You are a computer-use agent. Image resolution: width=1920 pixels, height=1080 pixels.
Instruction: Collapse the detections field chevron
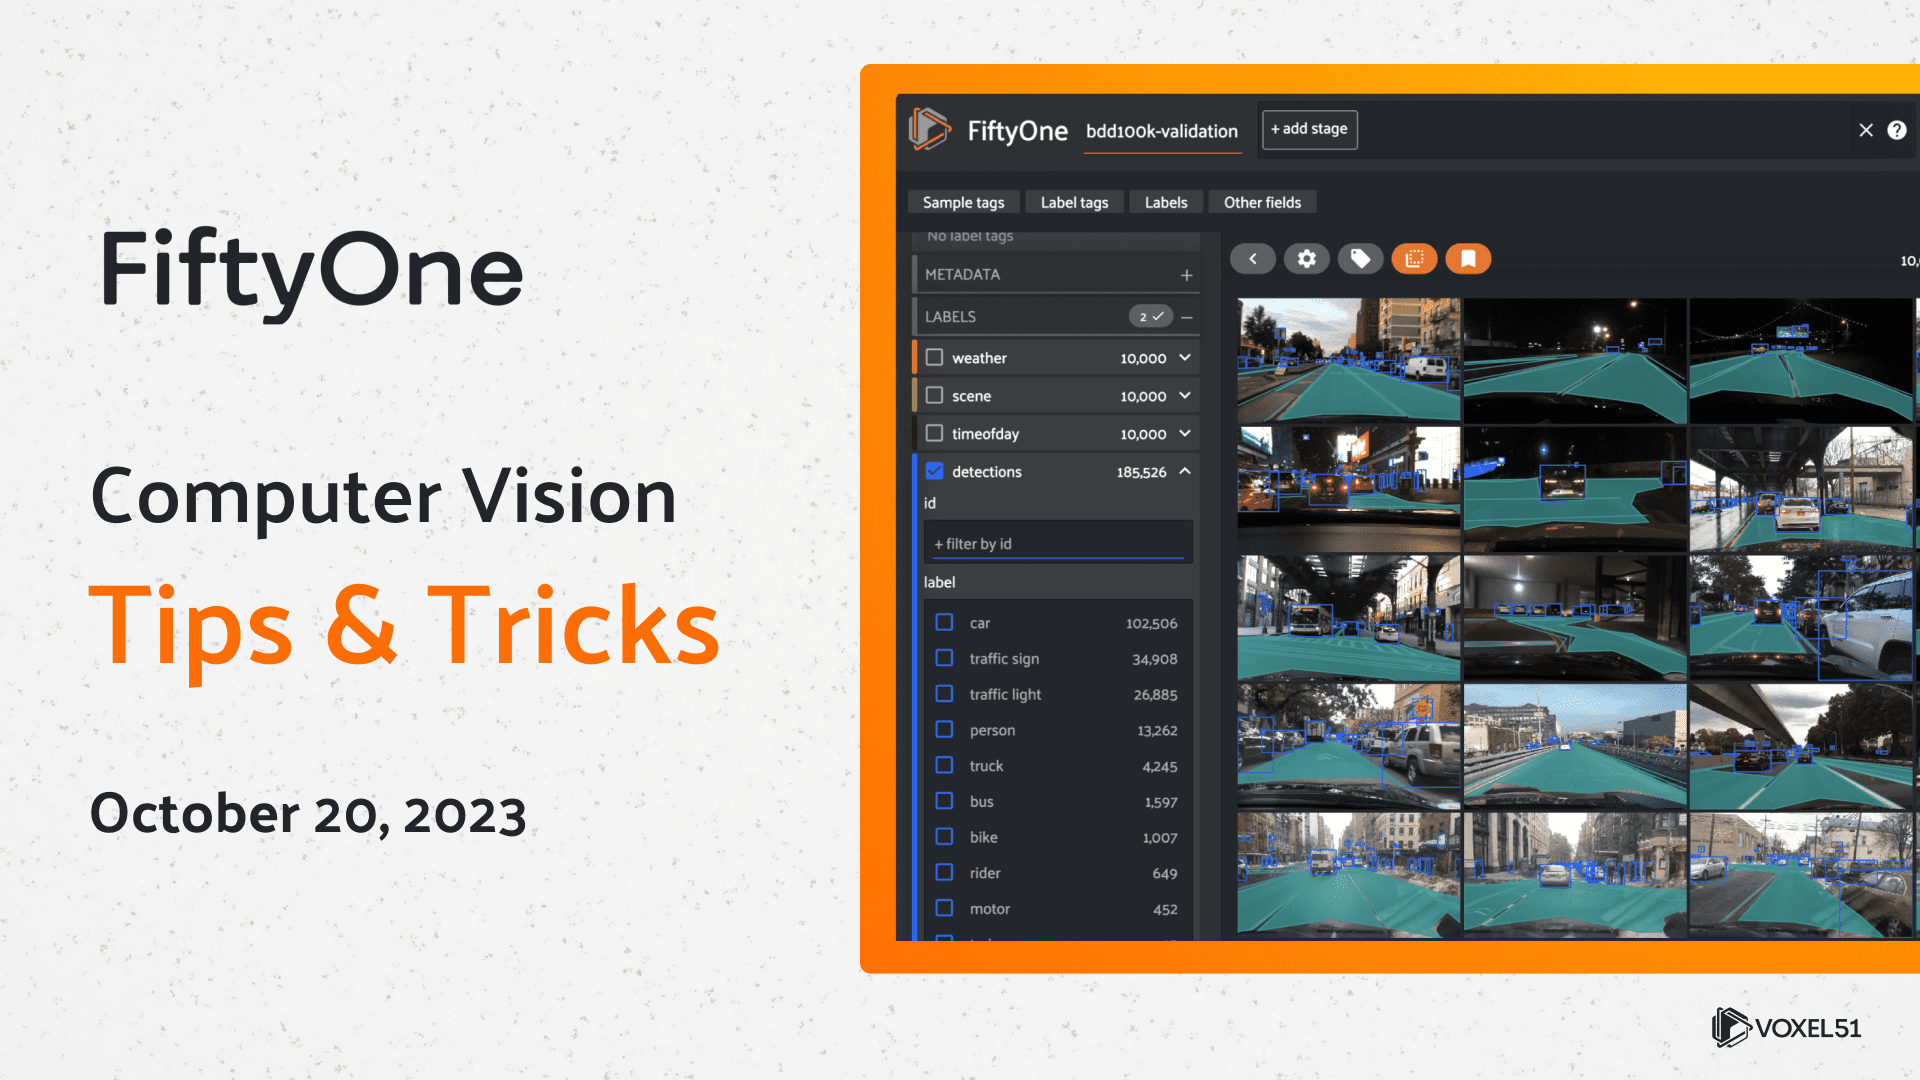pos(1185,471)
